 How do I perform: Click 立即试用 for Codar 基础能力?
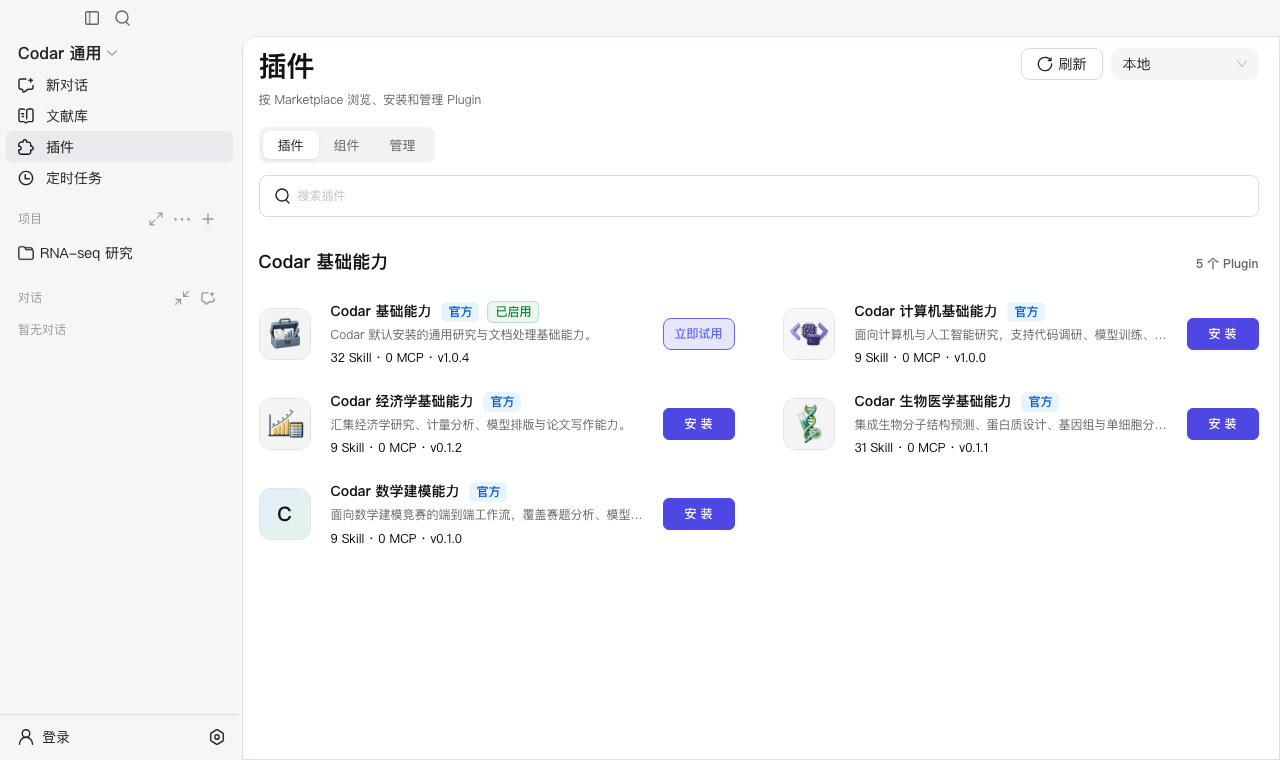tap(699, 334)
